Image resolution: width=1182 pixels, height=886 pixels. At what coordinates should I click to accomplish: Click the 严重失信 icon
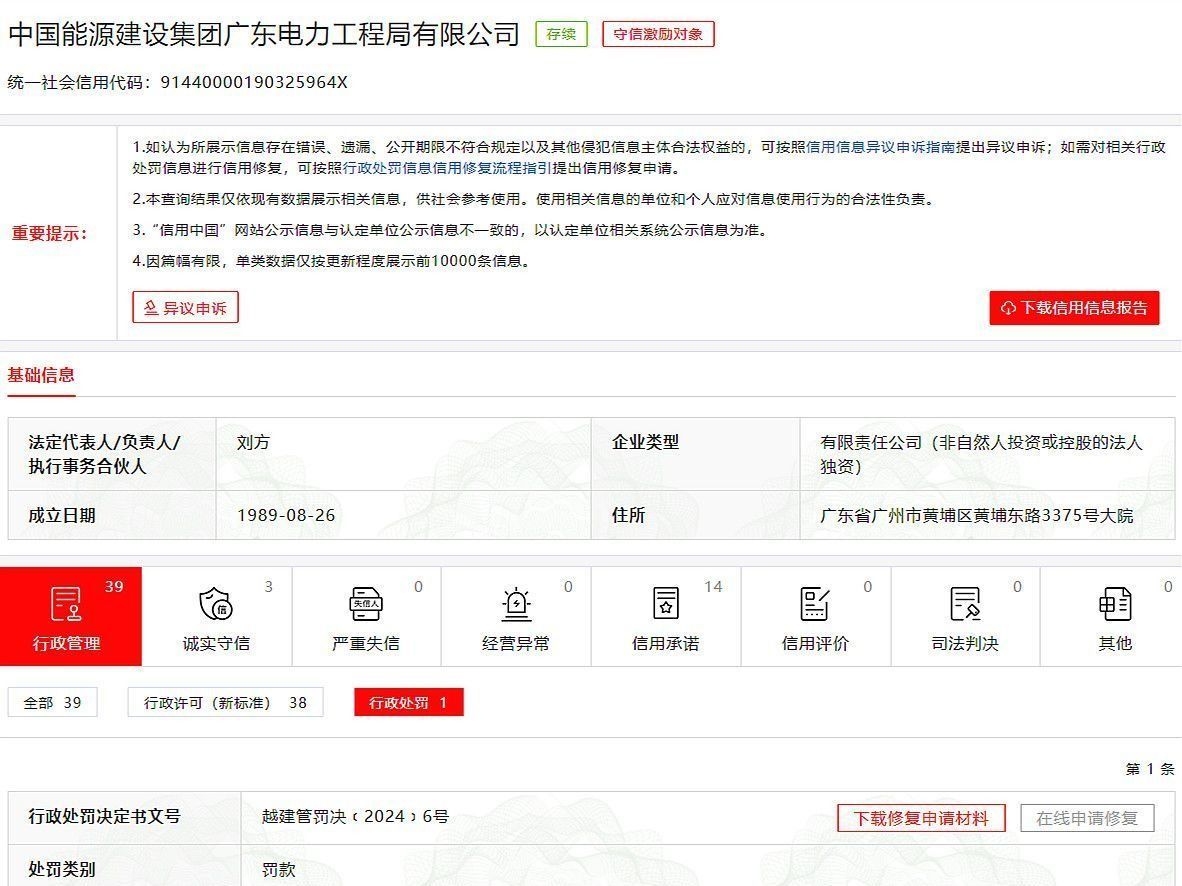(x=366, y=604)
